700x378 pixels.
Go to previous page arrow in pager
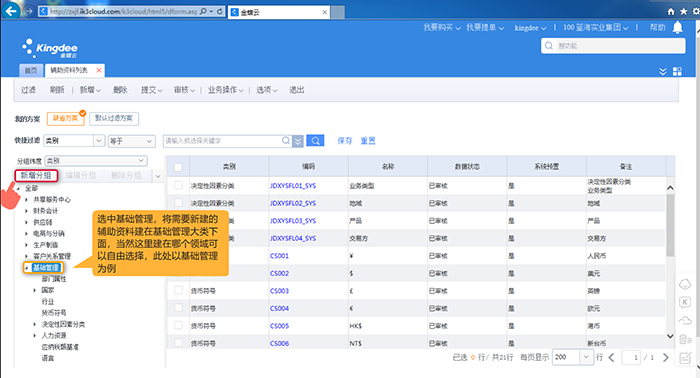[x=612, y=357]
